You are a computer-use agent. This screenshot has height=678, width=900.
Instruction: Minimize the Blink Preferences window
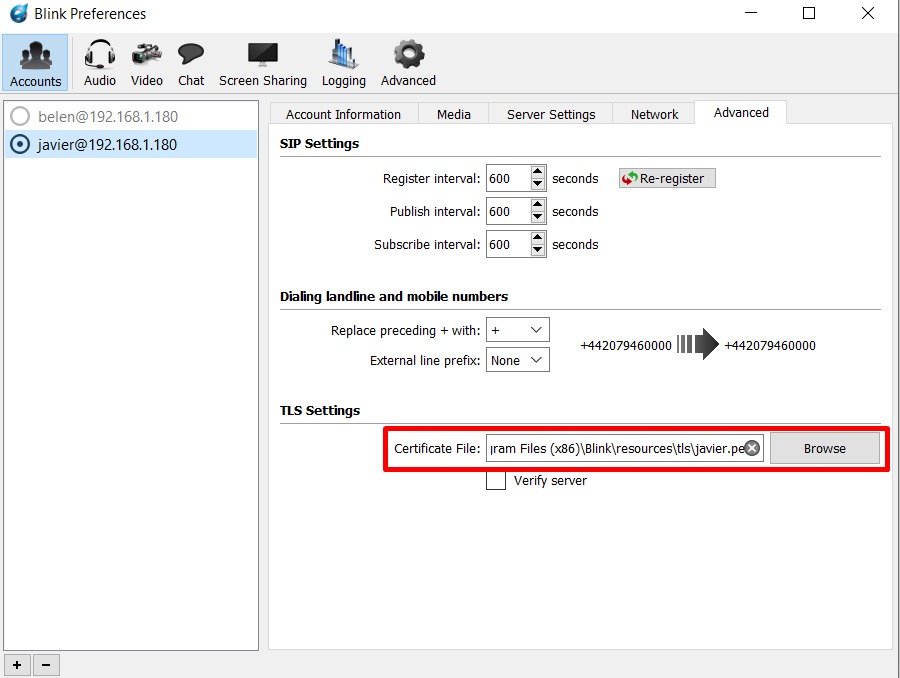pos(751,13)
